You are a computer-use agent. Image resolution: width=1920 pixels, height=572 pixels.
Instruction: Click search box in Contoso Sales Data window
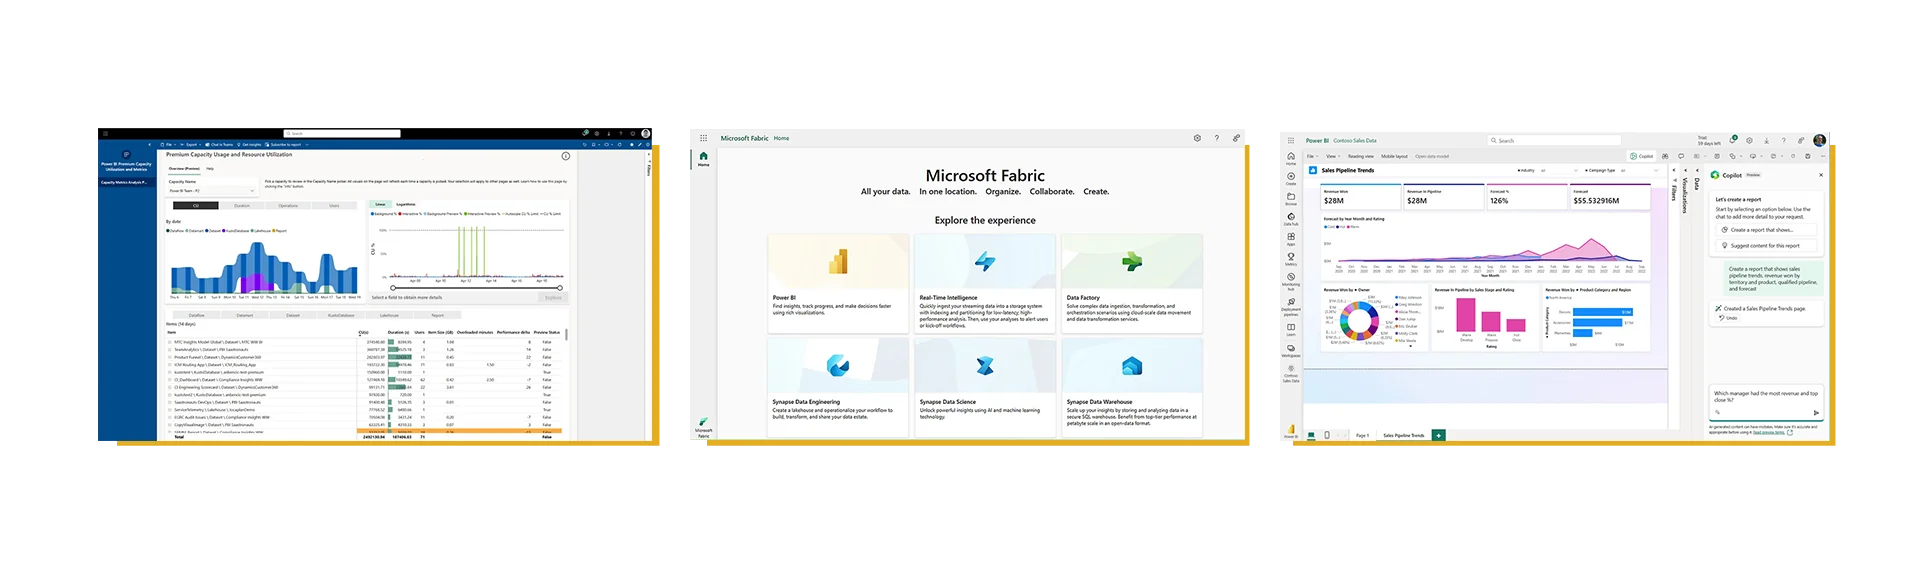(1554, 140)
